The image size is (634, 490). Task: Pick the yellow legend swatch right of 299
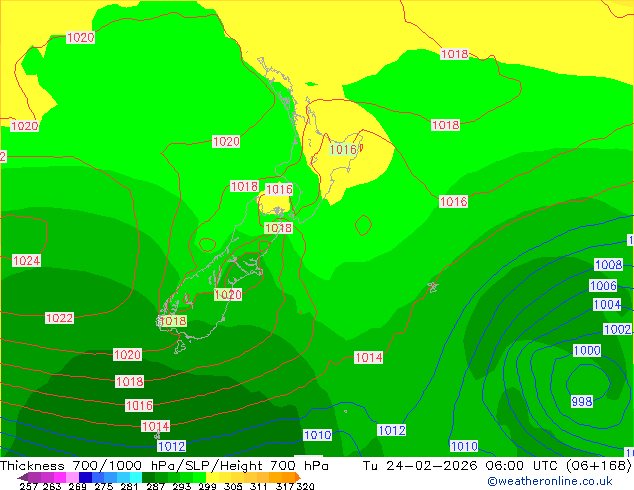click(x=212, y=477)
